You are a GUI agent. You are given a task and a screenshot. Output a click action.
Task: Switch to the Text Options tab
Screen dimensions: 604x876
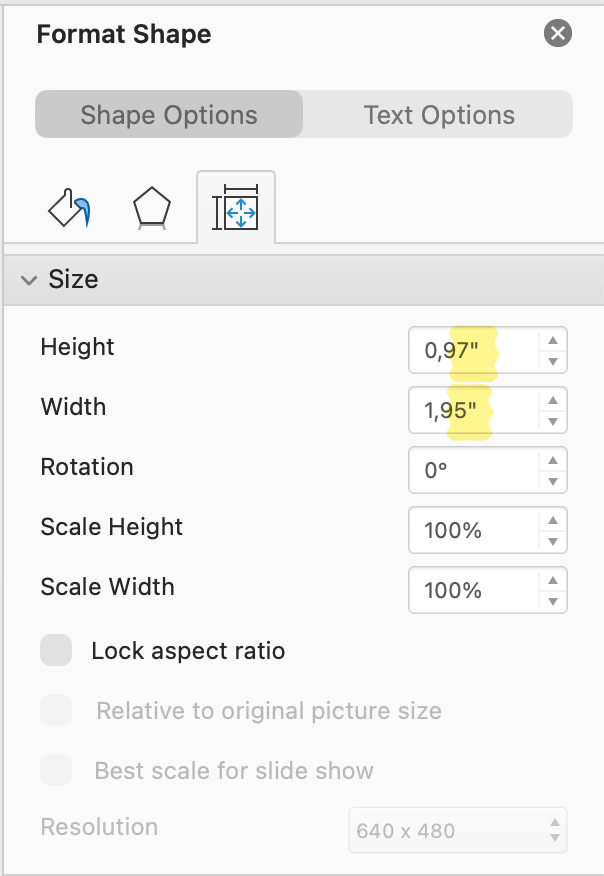pos(439,115)
